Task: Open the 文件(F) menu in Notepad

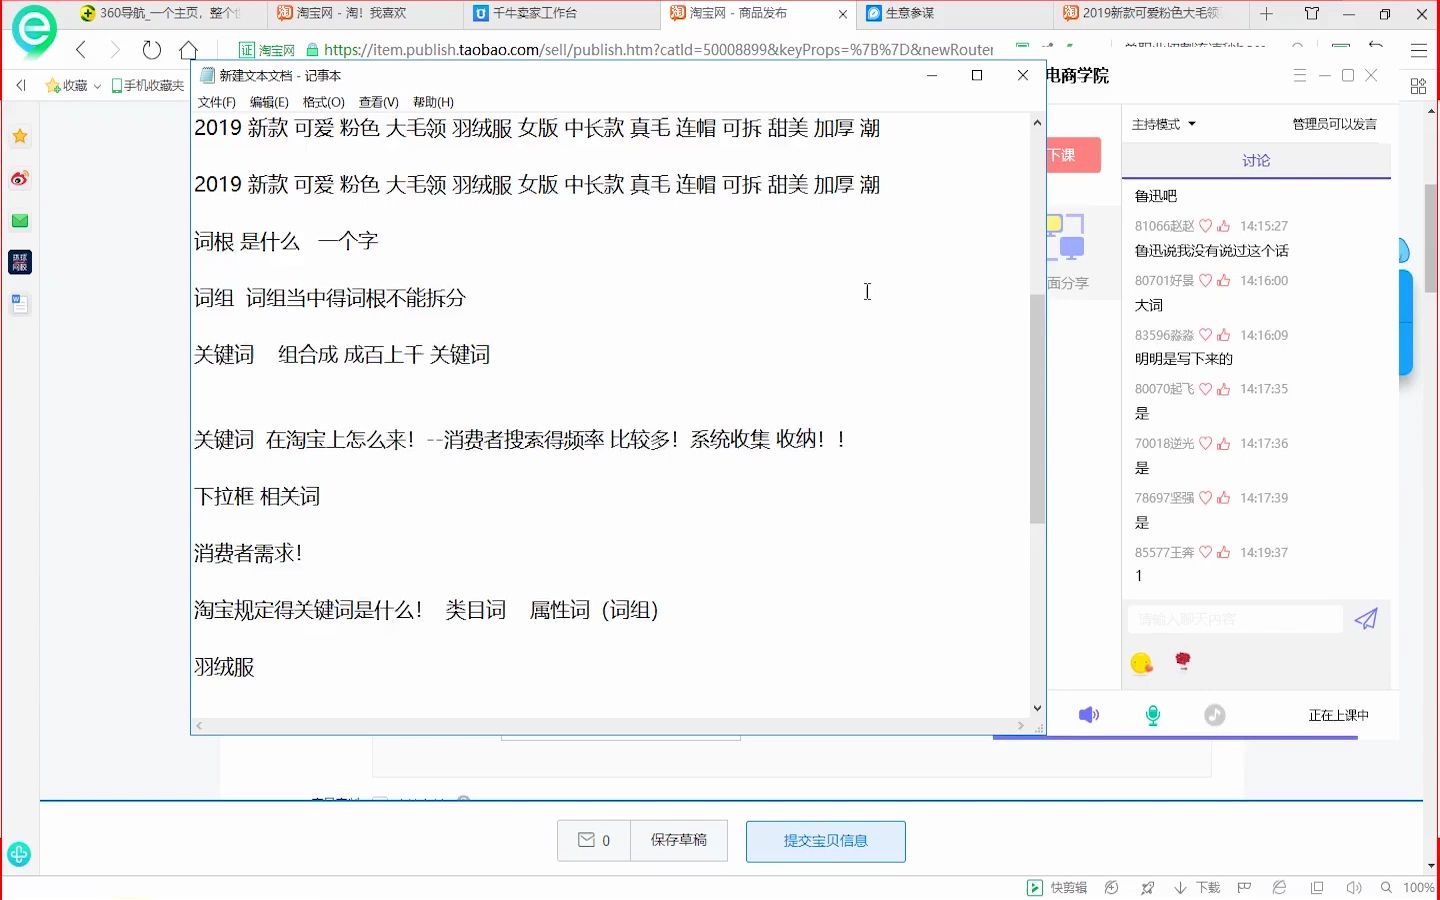Action: [x=217, y=102]
